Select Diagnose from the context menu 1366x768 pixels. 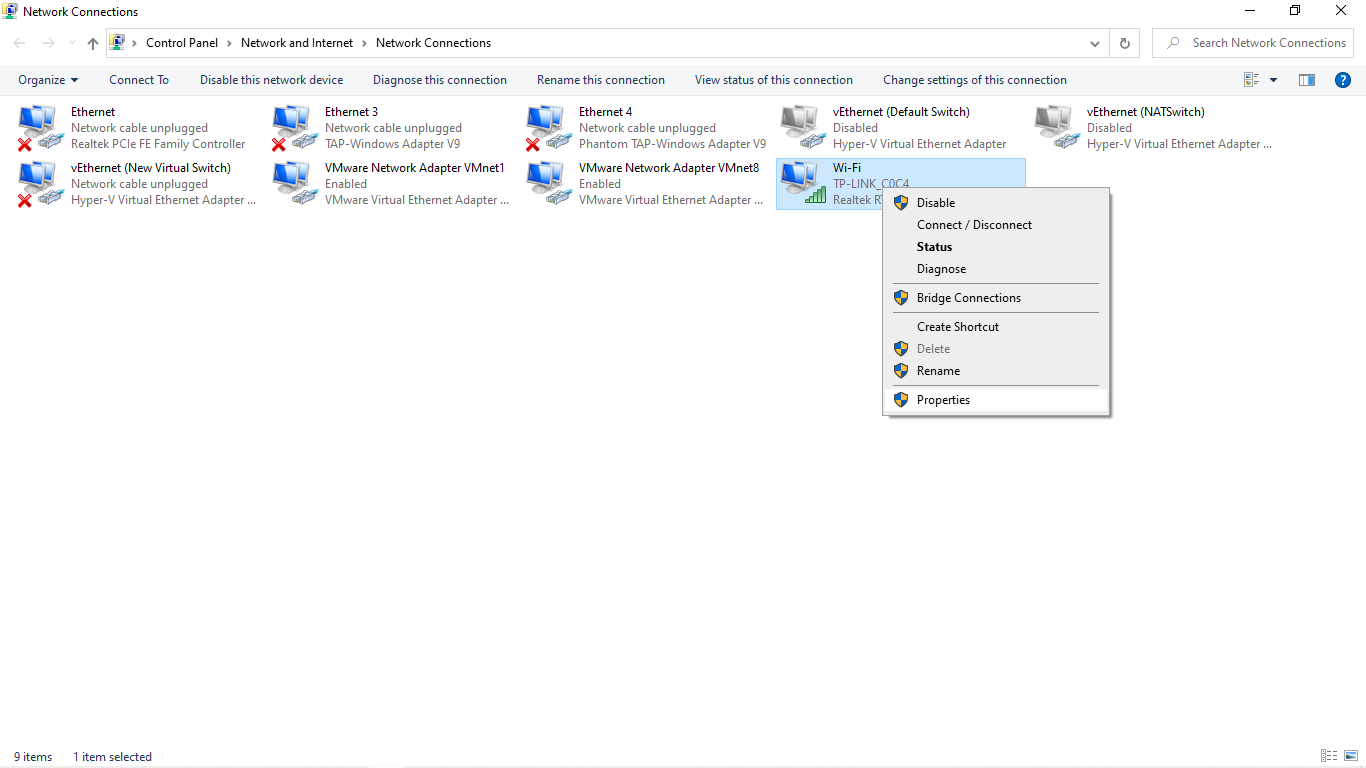coord(997,269)
